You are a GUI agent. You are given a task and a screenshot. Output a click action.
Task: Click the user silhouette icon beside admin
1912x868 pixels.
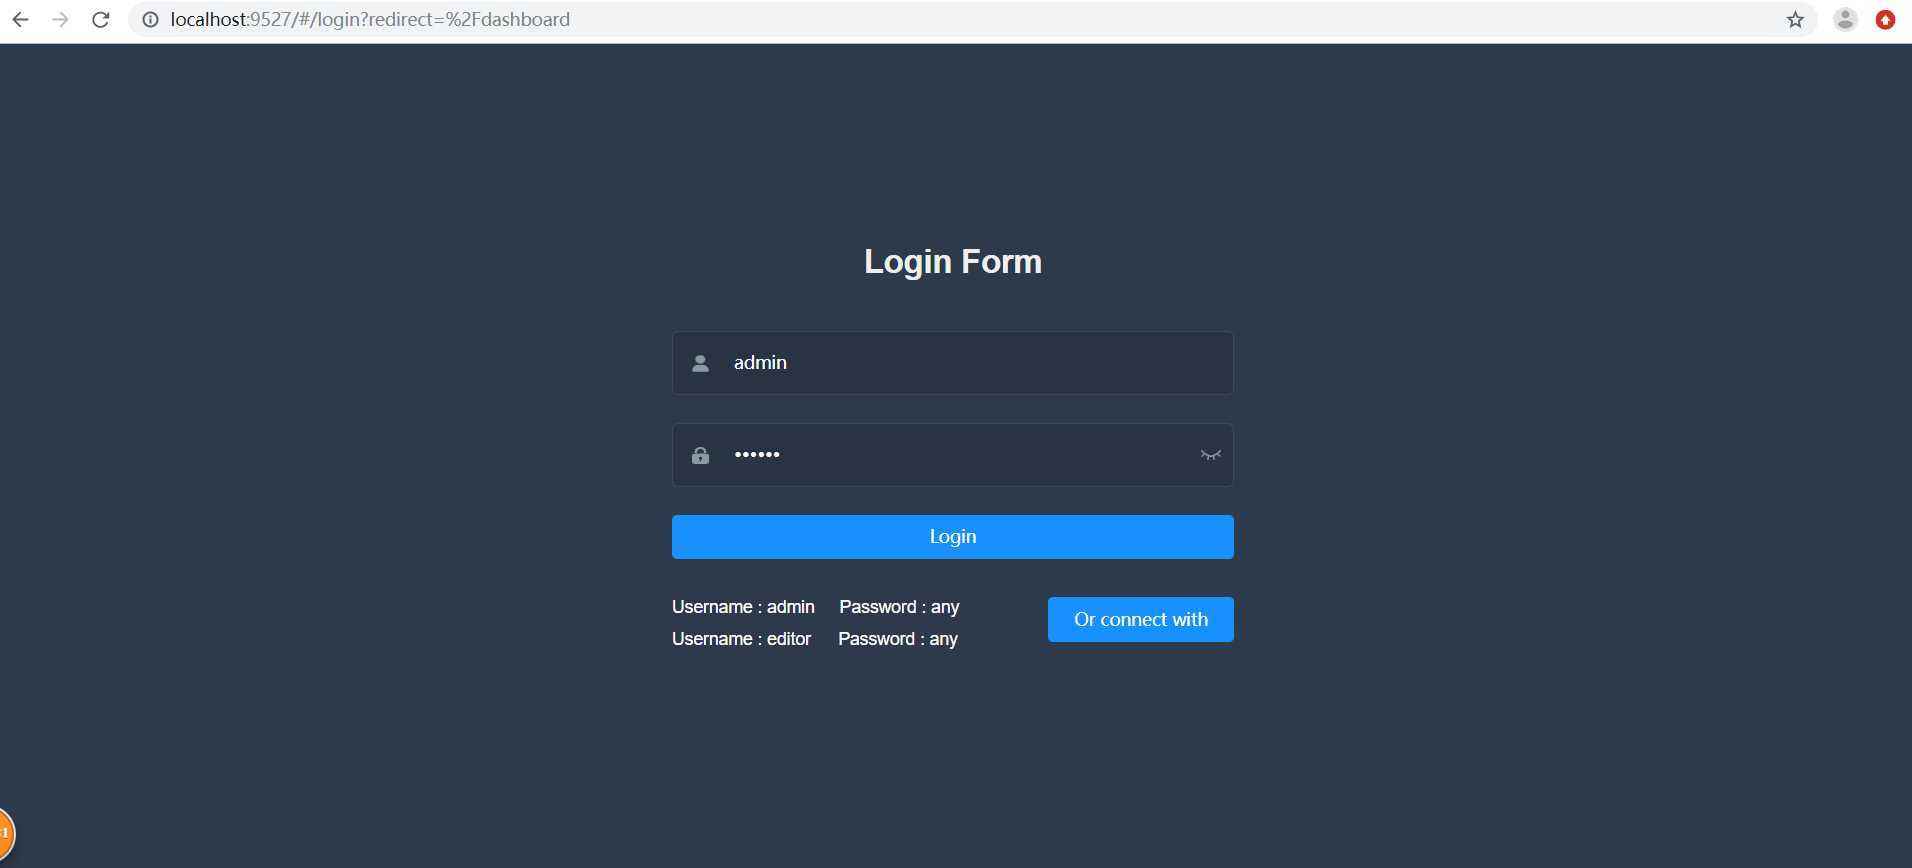point(700,363)
